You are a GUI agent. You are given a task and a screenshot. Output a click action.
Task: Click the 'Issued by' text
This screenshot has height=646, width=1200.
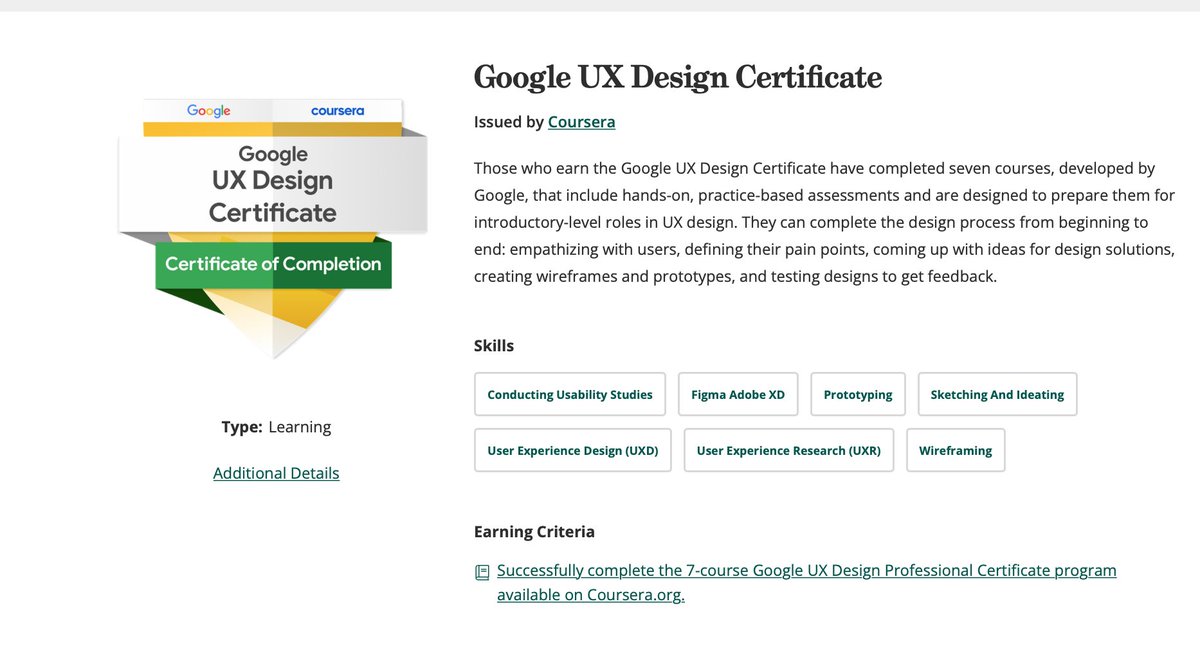509,122
